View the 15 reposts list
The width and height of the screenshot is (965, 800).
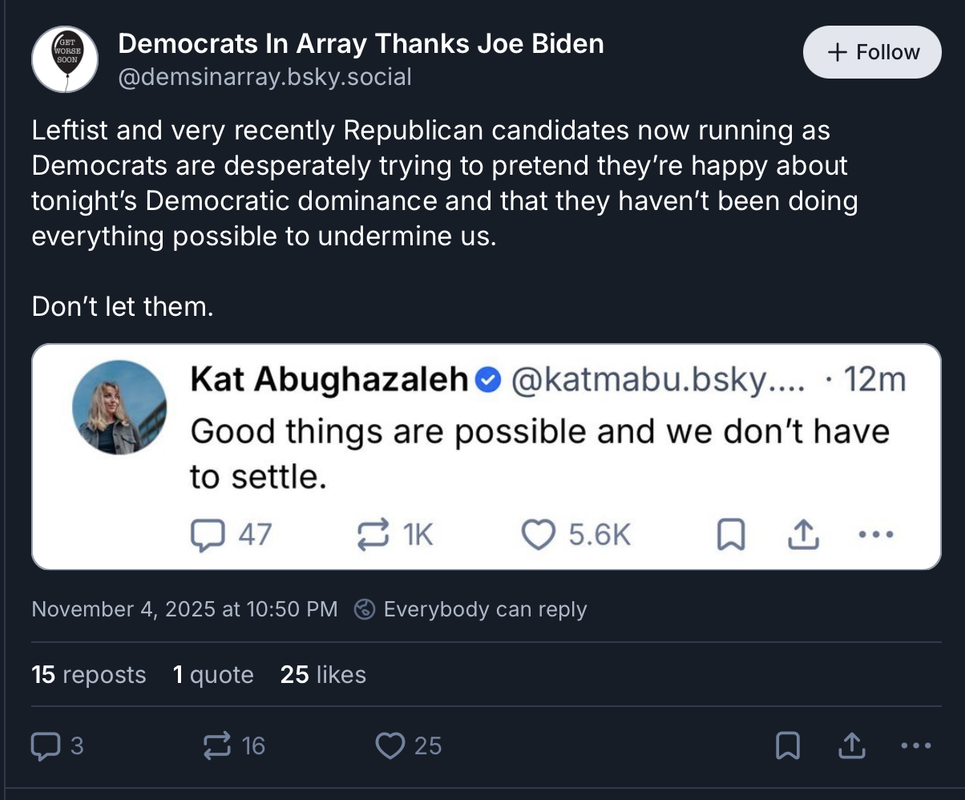coord(89,675)
